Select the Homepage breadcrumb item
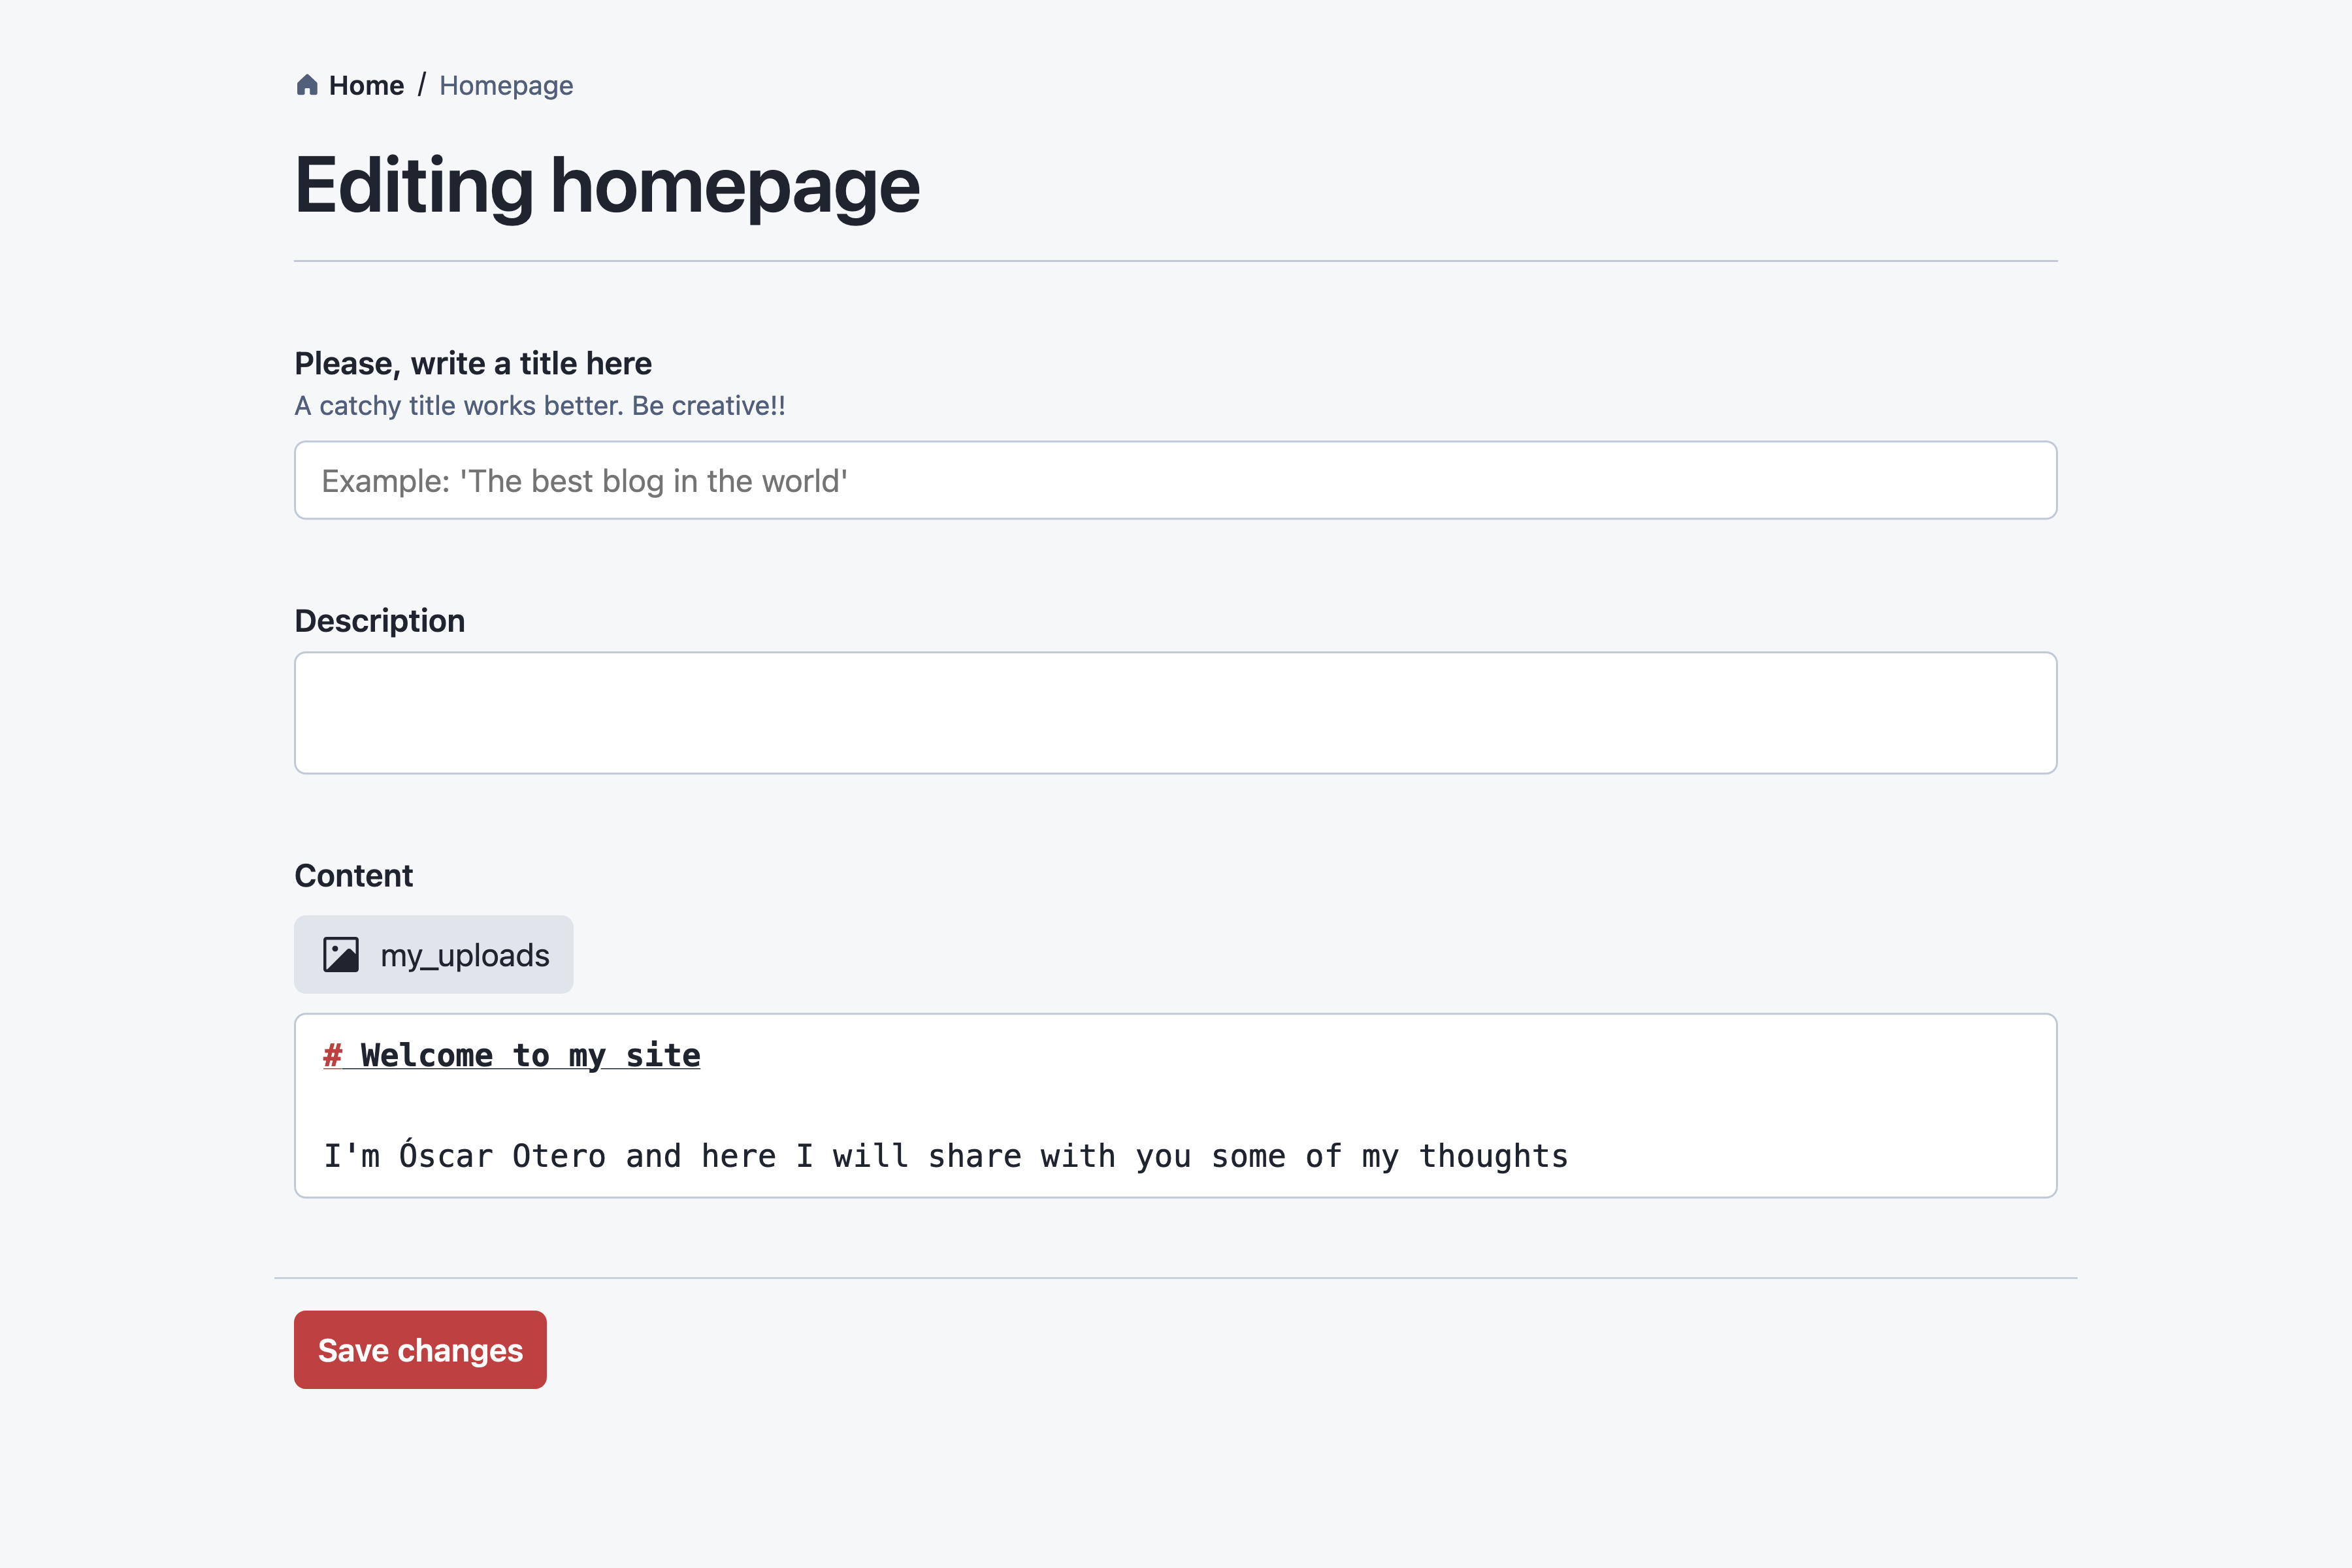 (x=505, y=85)
